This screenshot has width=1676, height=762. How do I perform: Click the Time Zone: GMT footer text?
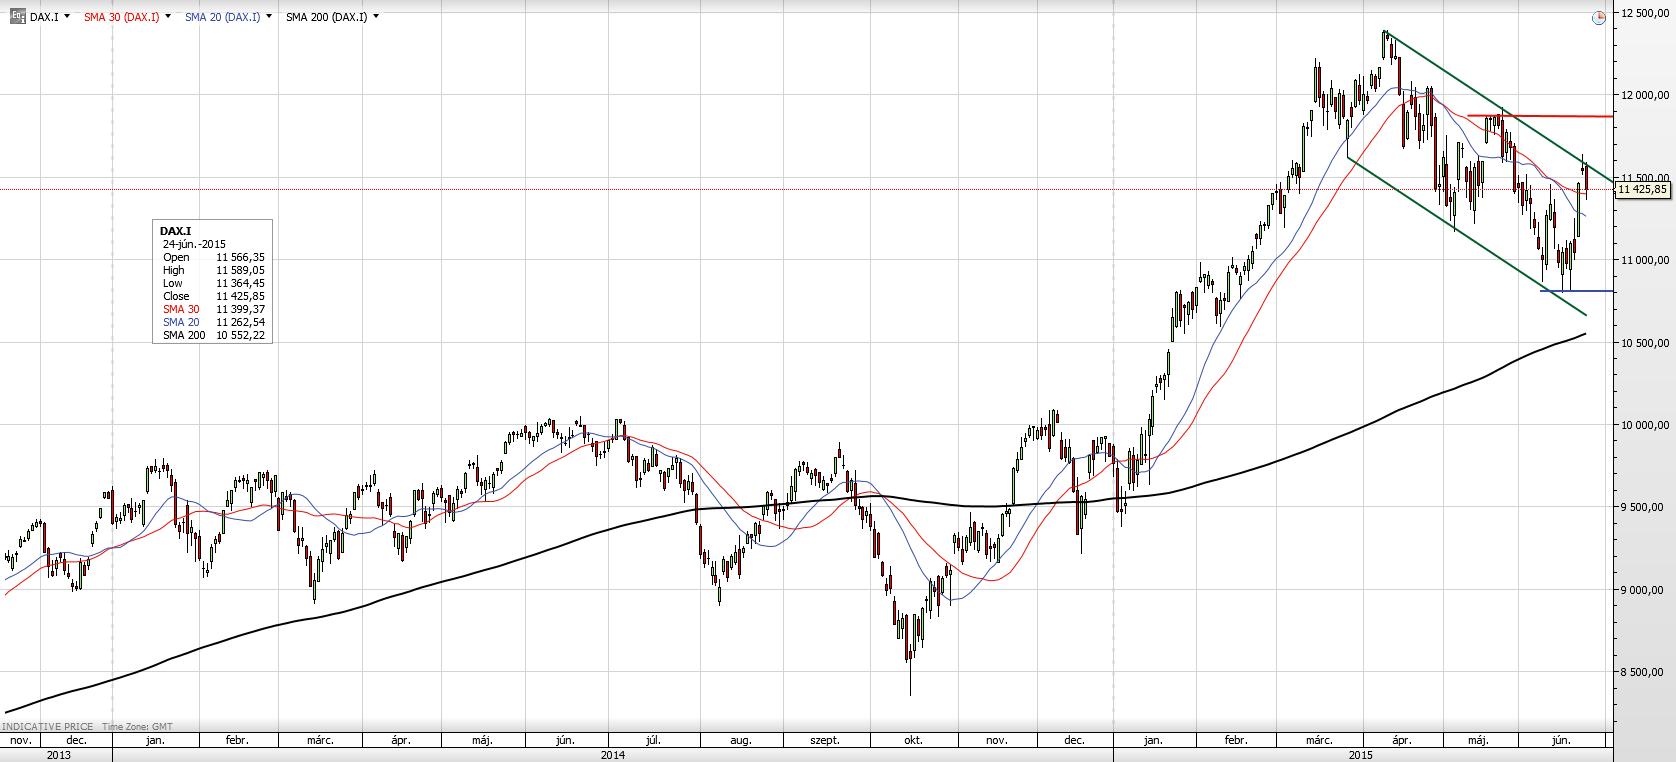(137, 727)
